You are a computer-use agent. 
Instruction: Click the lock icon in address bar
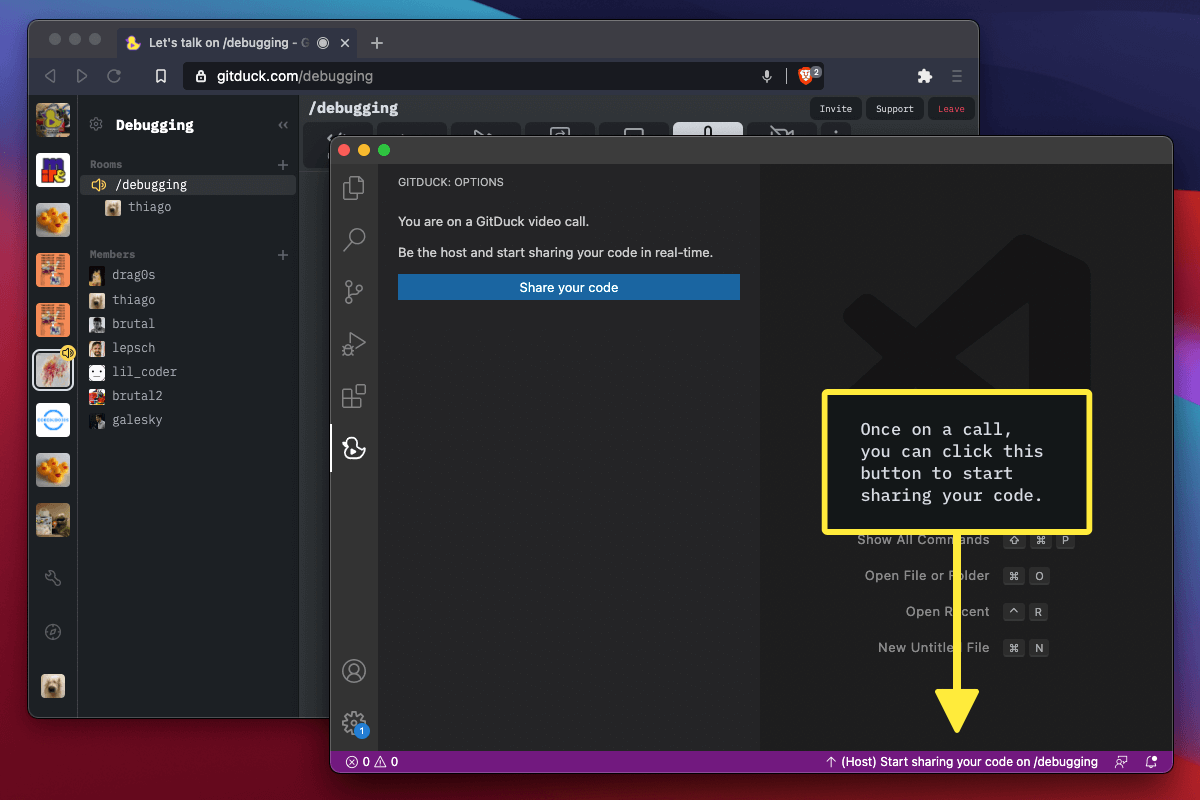click(x=201, y=76)
